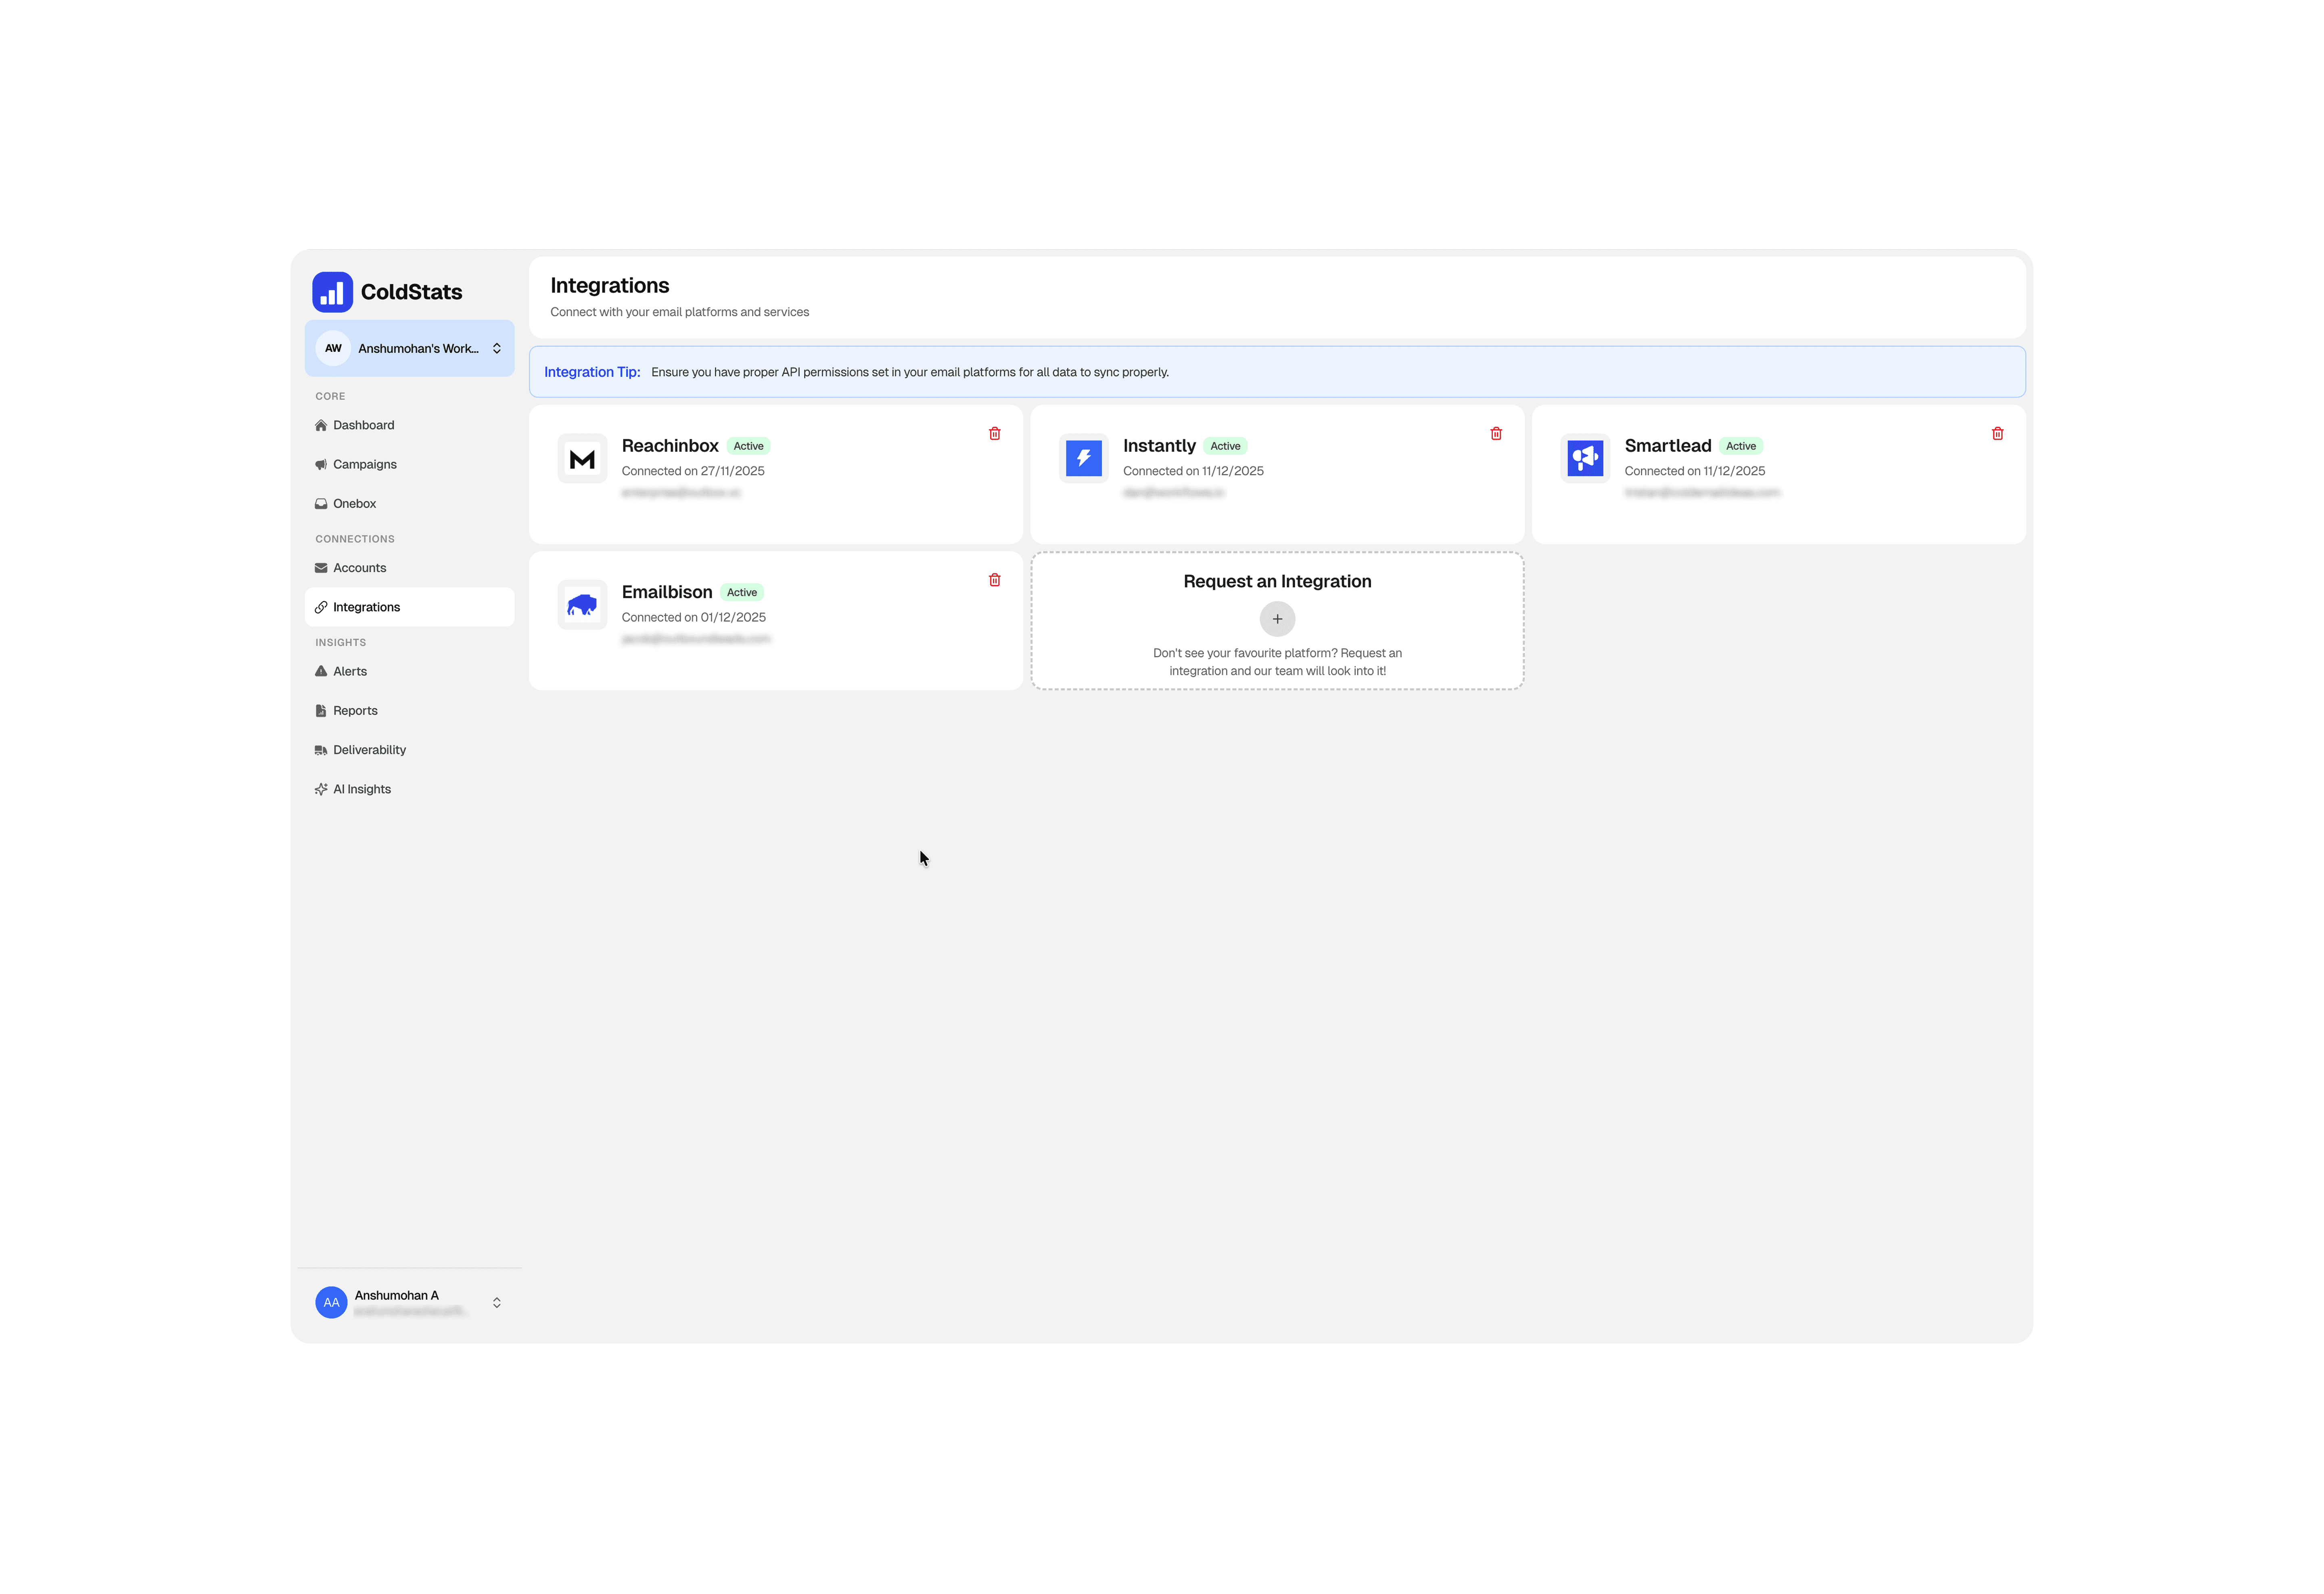Image resolution: width=2324 pixels, height=1594 pixels.
Task: Open the Deliverability section
Action: 369,750
